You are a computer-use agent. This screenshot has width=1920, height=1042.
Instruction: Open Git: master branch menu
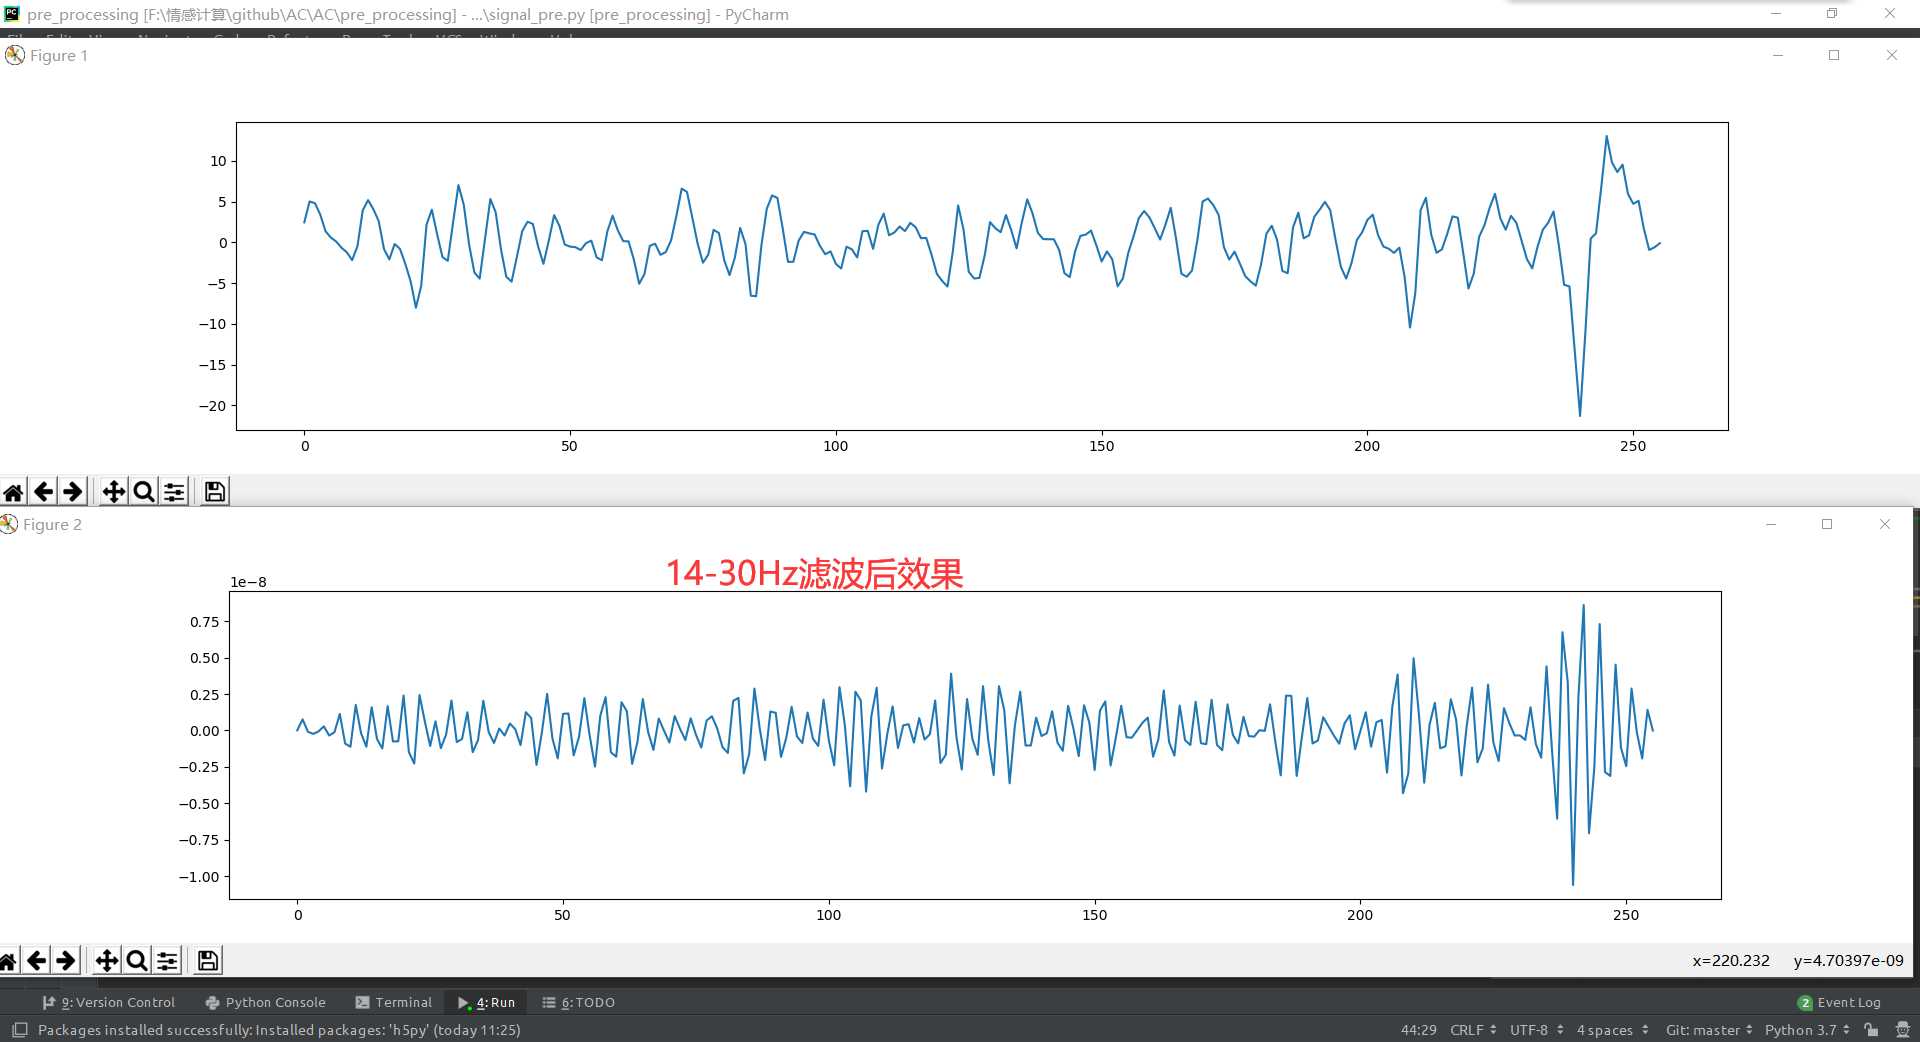pyautogui.click(x=1708, y=1030)
